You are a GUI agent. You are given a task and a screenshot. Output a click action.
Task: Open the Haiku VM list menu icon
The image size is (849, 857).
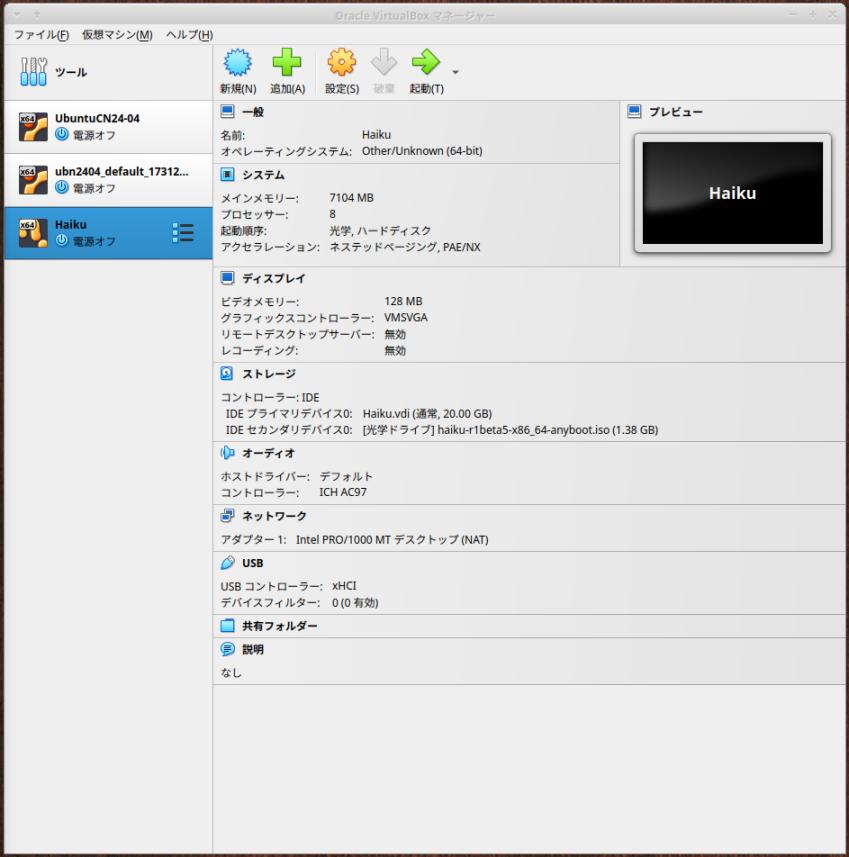click(x=183, y=233)
